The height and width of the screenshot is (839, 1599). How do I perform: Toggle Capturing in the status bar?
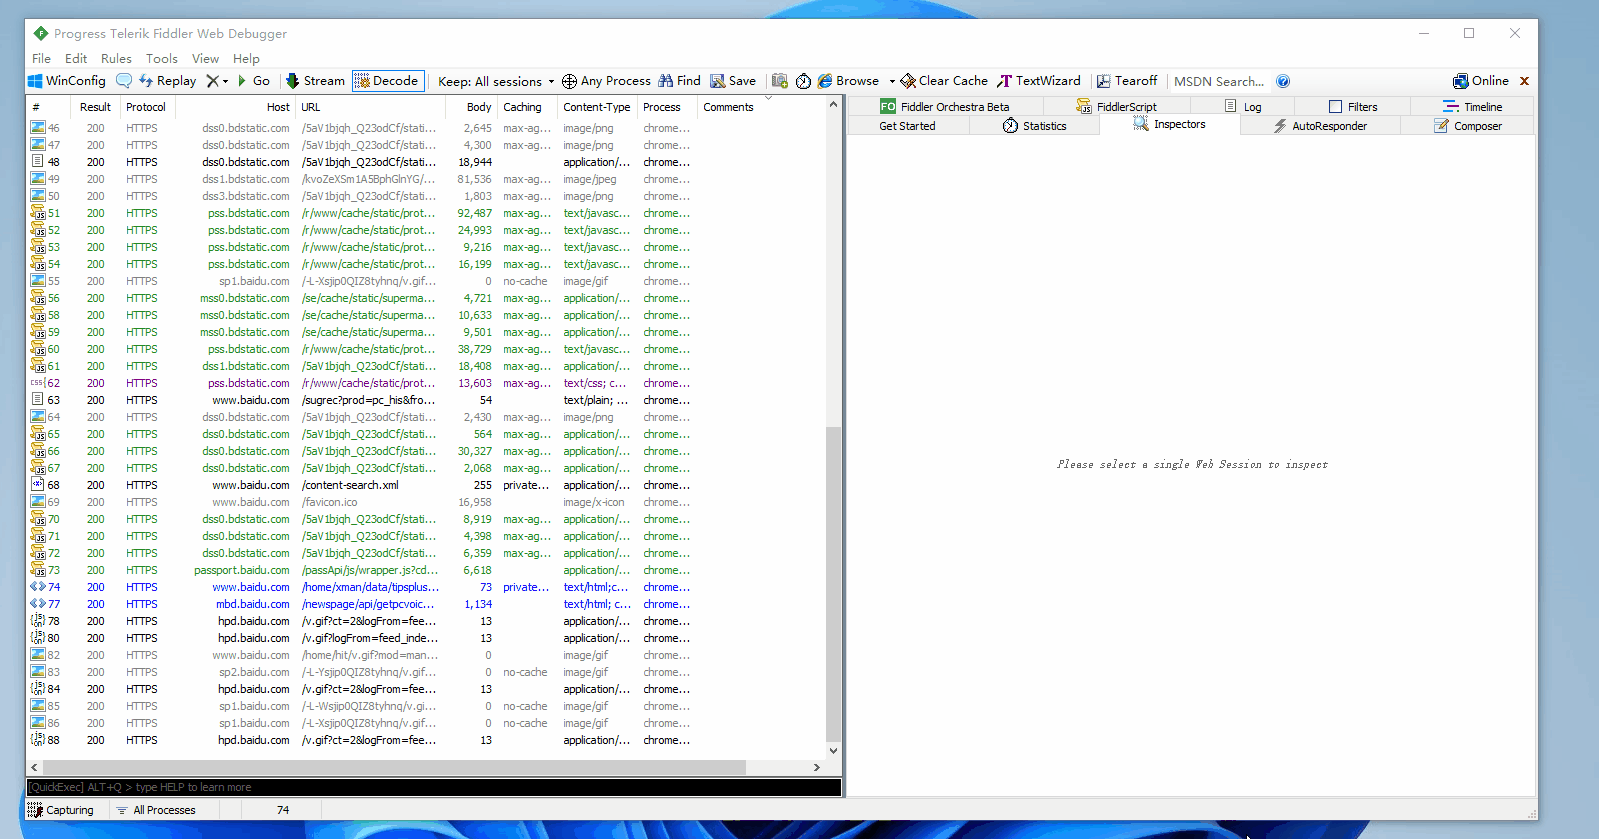(61, 810)
